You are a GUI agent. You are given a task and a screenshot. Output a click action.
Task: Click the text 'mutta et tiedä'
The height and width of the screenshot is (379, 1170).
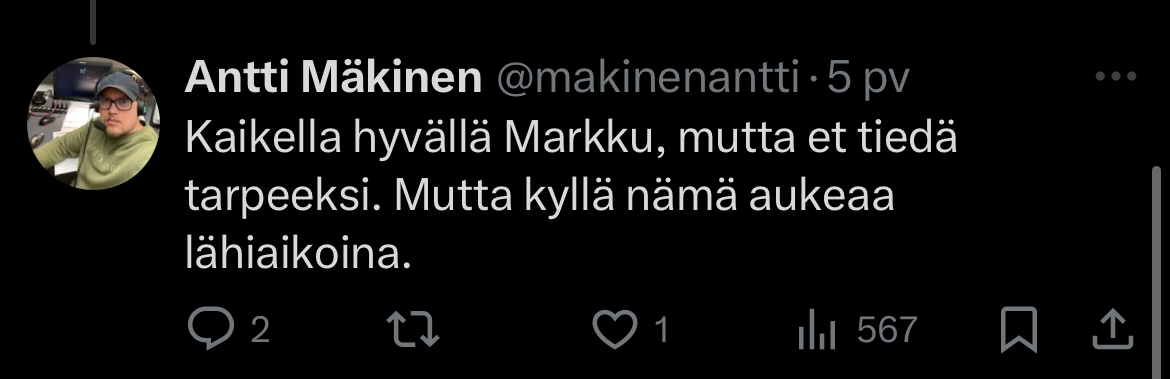click(x=817, y=140)
